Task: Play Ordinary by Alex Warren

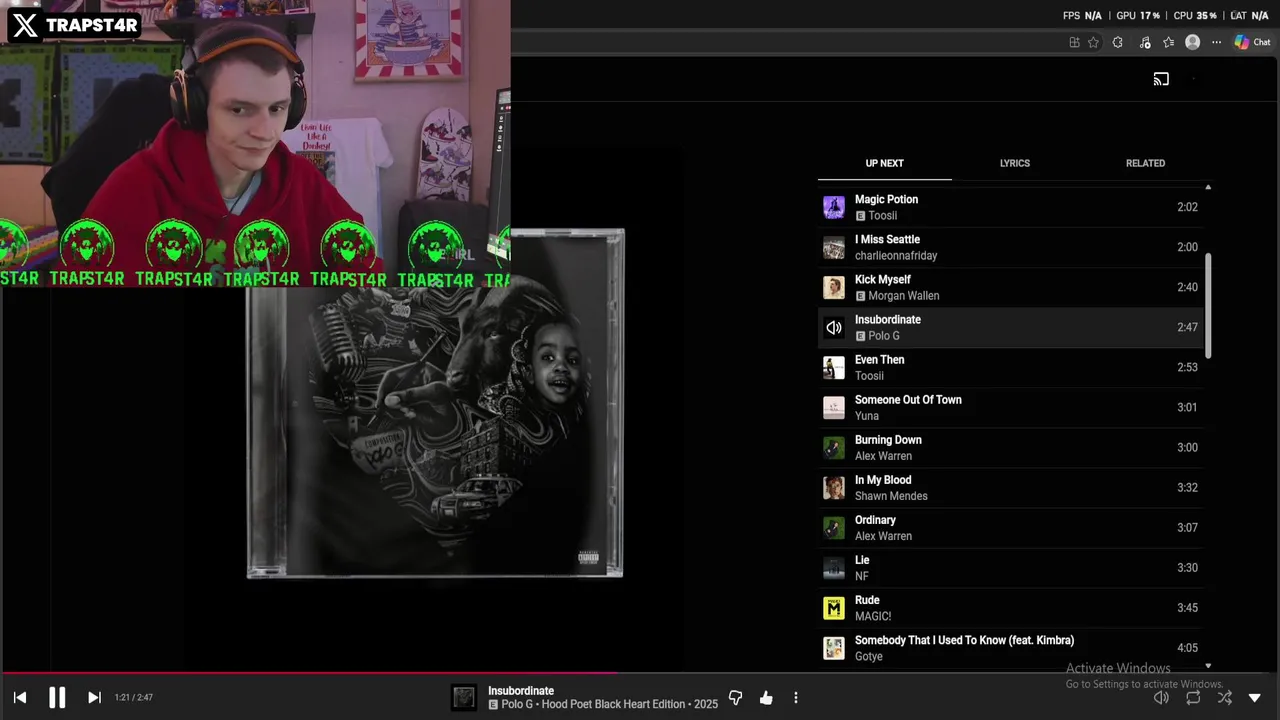Action: click(1010, 527)
